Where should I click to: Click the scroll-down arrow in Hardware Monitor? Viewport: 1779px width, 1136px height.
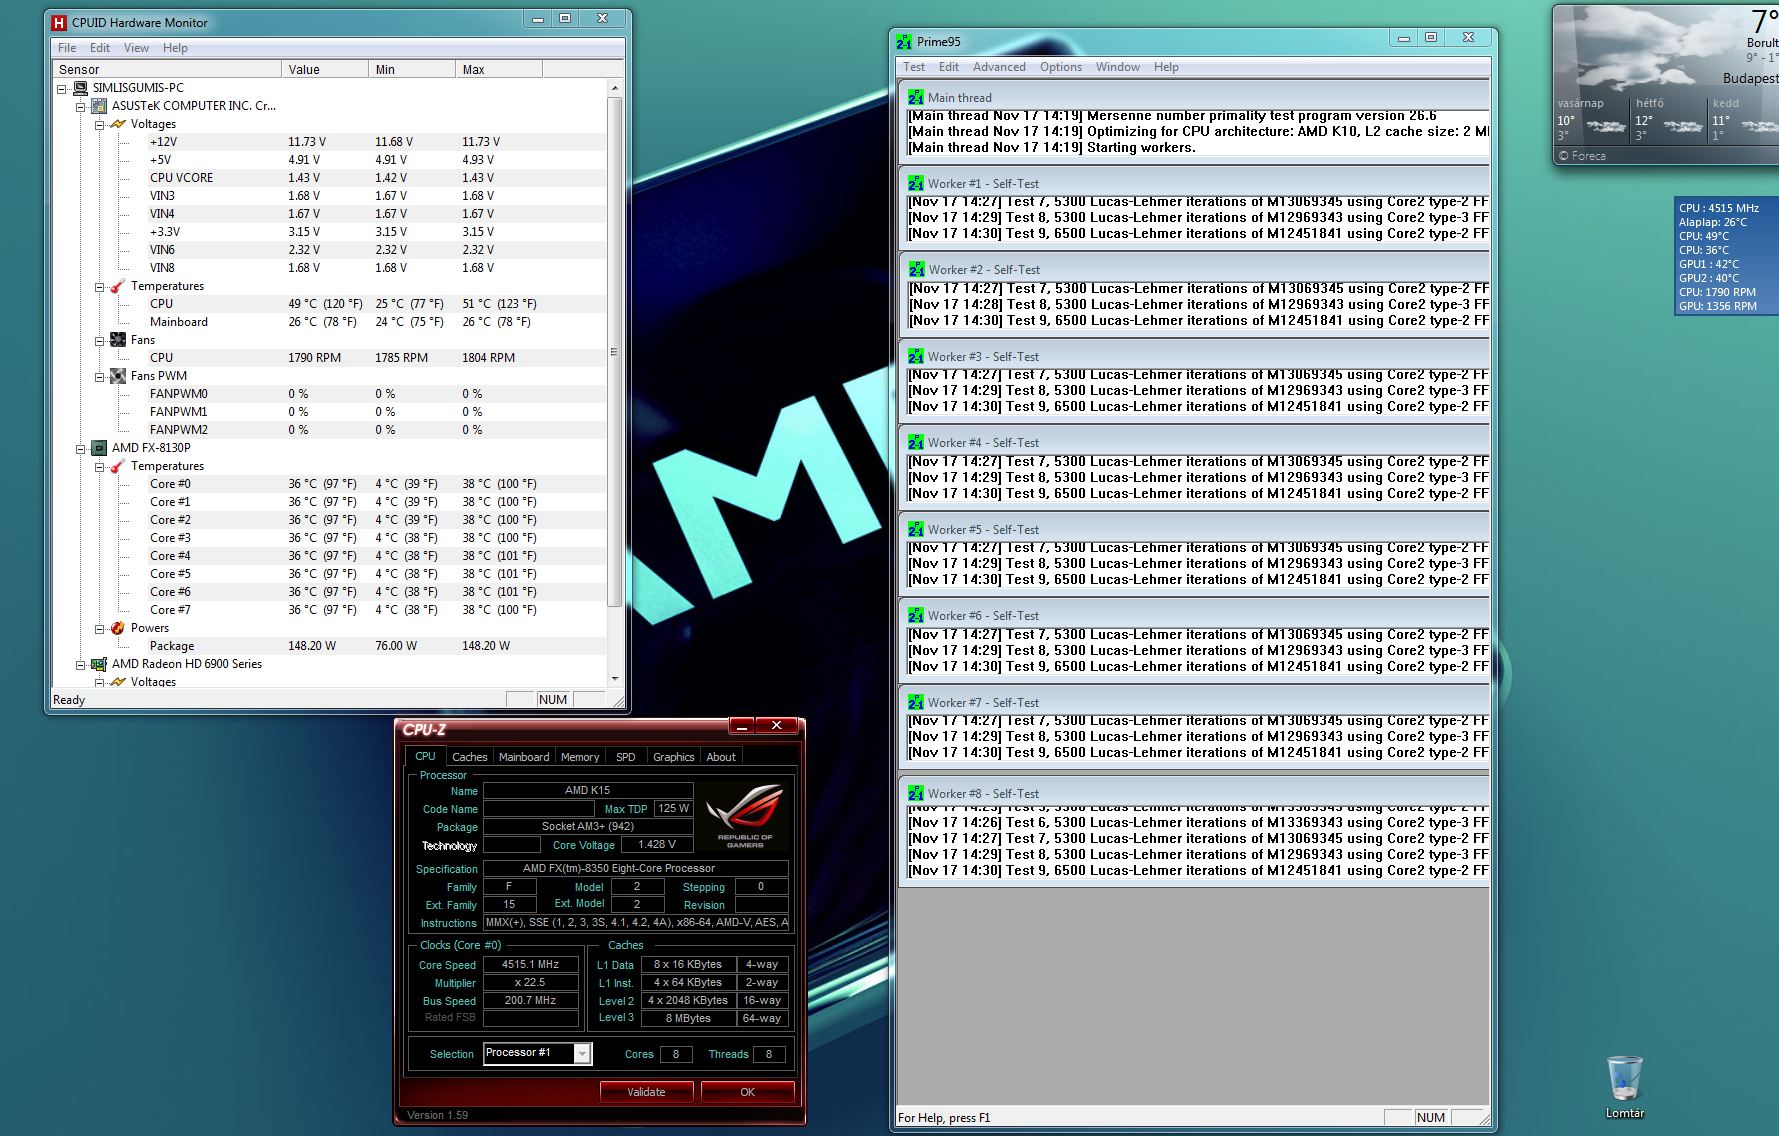coord(614,679)
